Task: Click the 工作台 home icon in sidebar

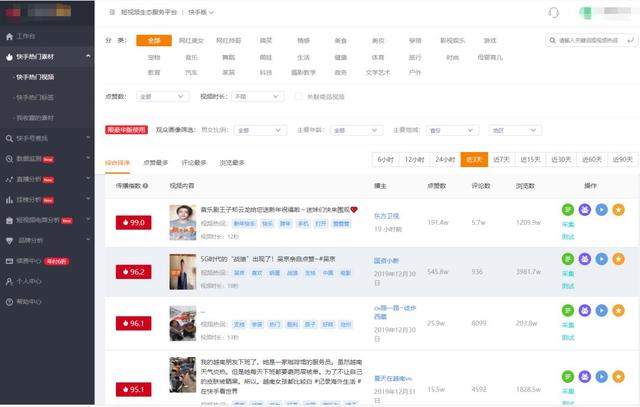Action: 8,35
